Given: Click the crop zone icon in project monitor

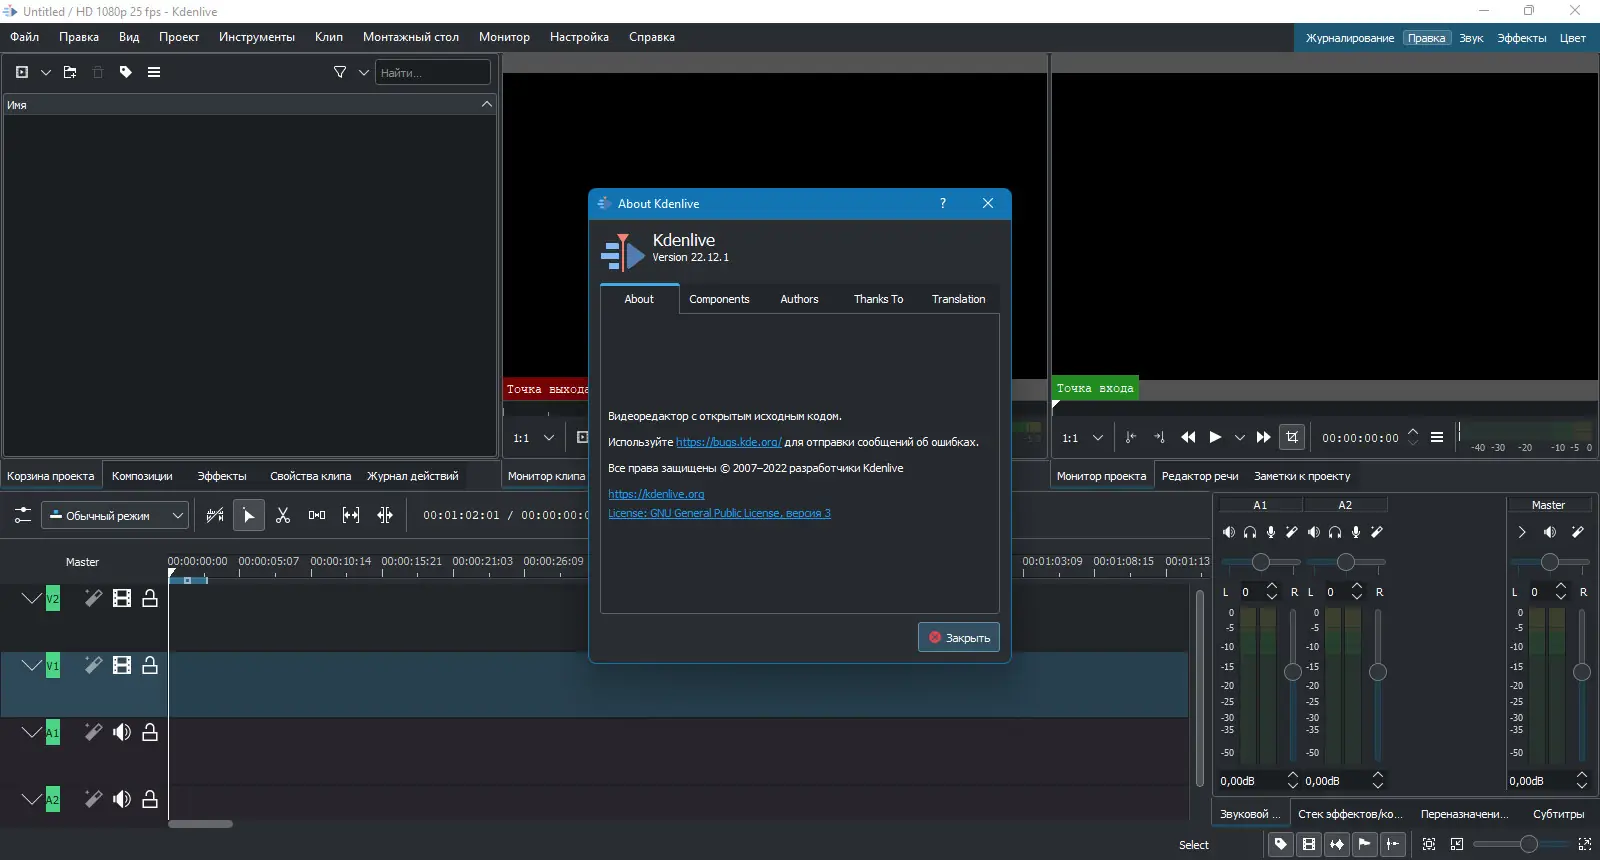Looking at the screenshot, I should (1292, 437).
